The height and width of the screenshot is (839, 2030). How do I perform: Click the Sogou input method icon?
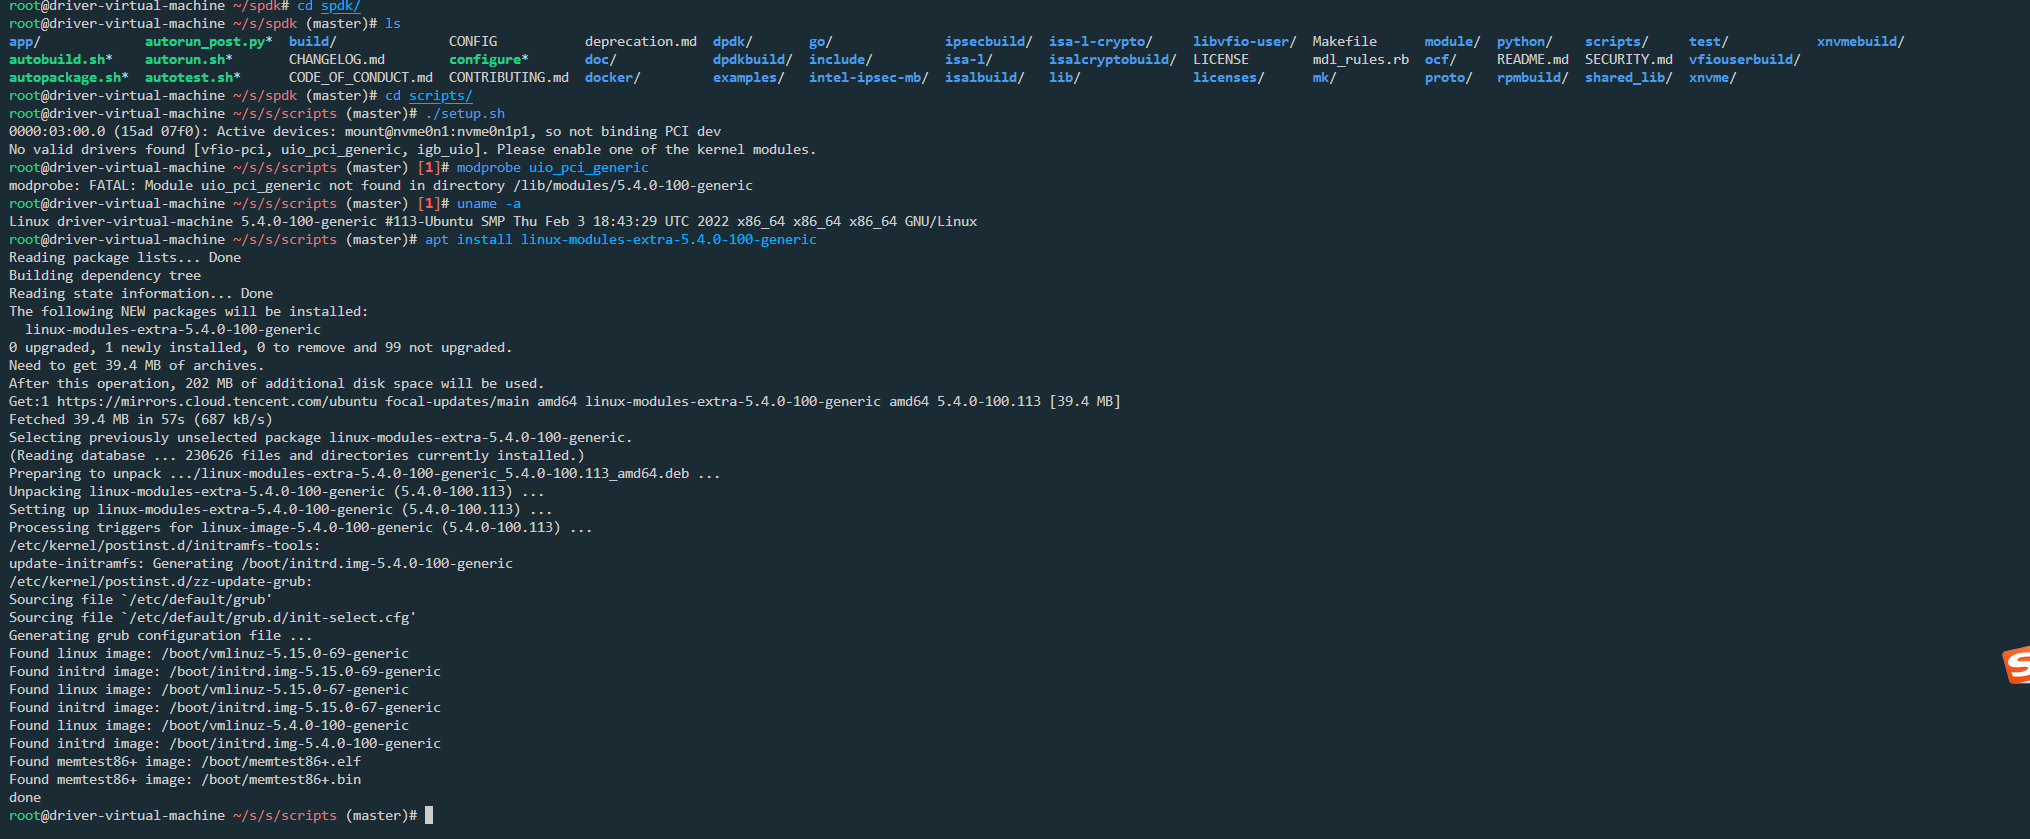[x=2017, y=665]
